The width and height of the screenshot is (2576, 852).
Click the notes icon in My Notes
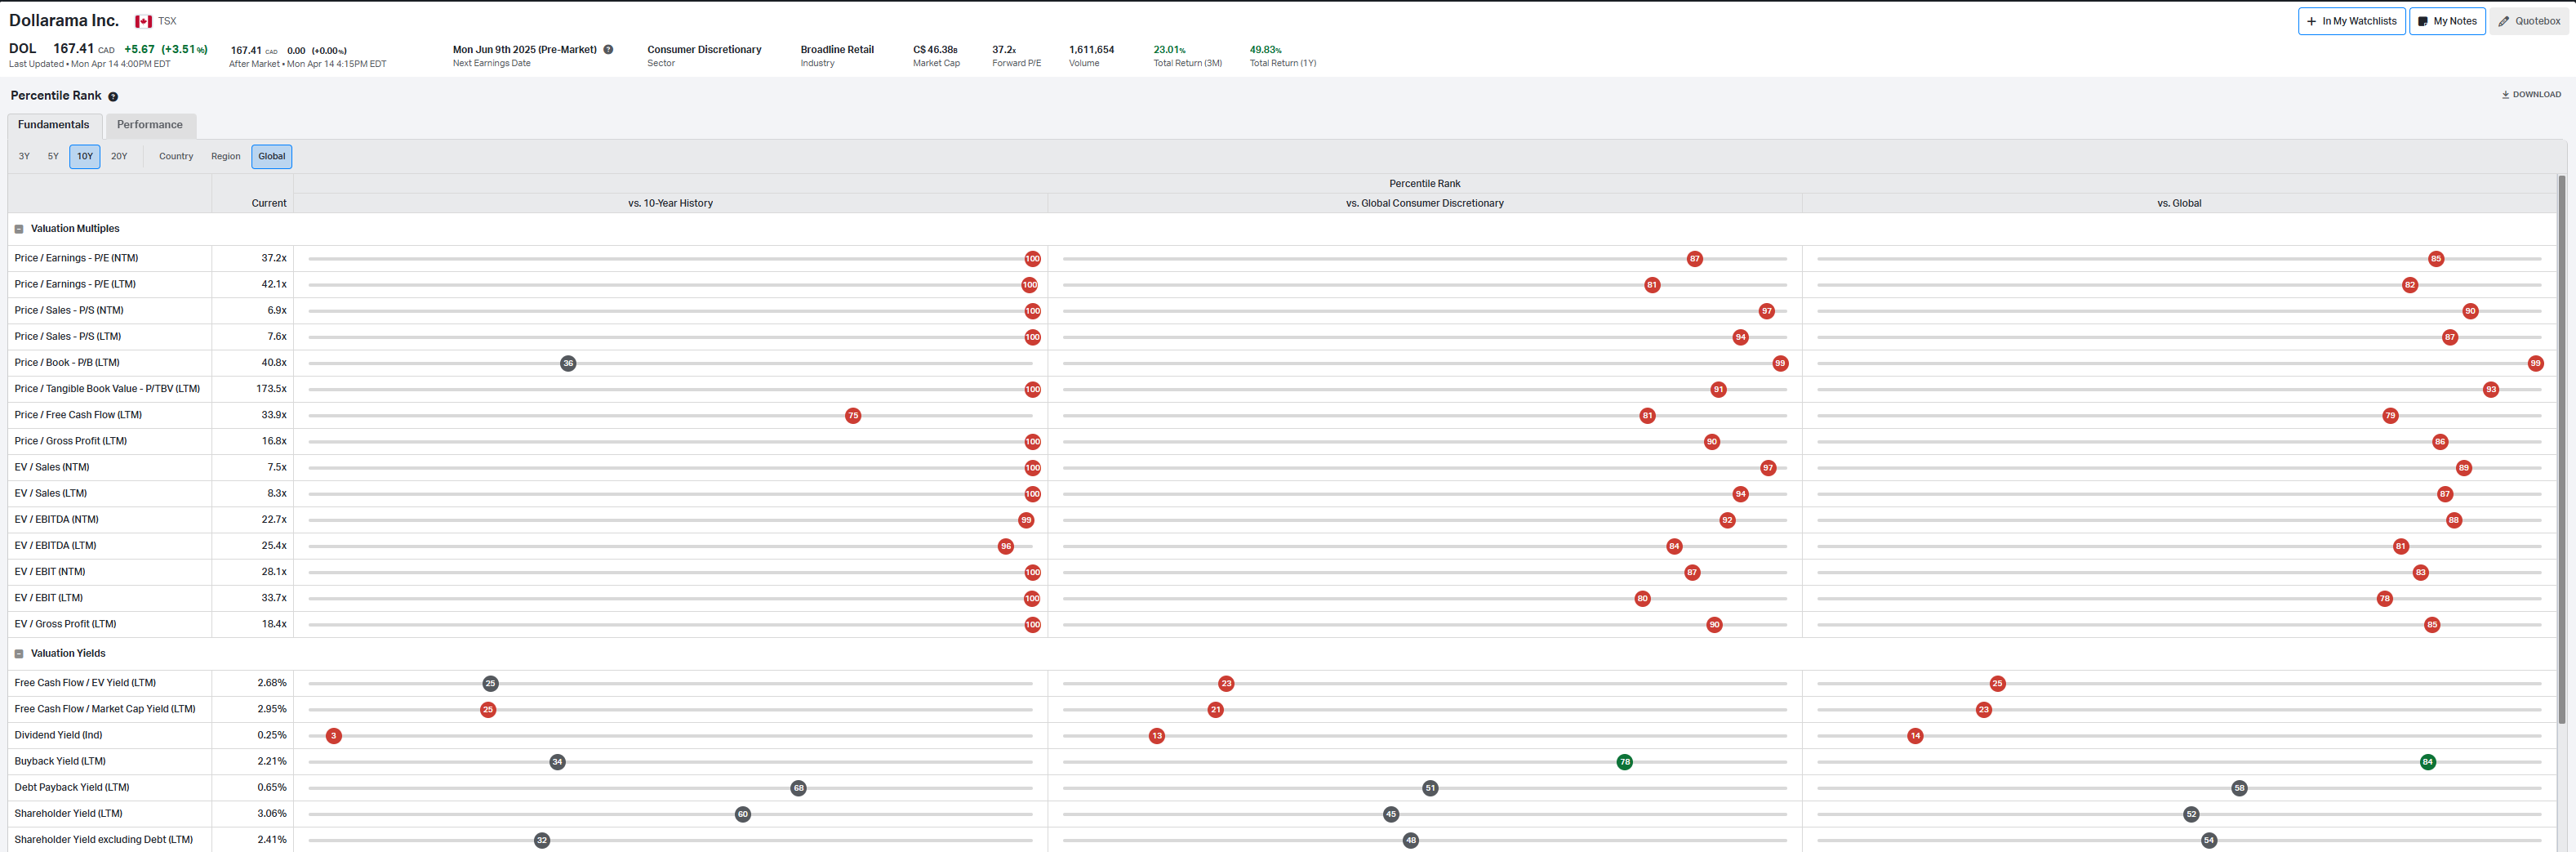point(2422,21)
